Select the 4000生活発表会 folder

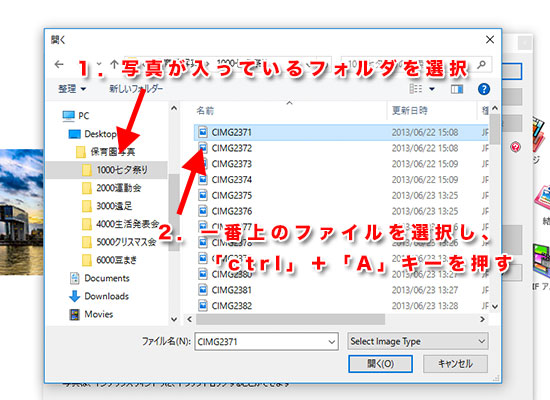(128, 224)
